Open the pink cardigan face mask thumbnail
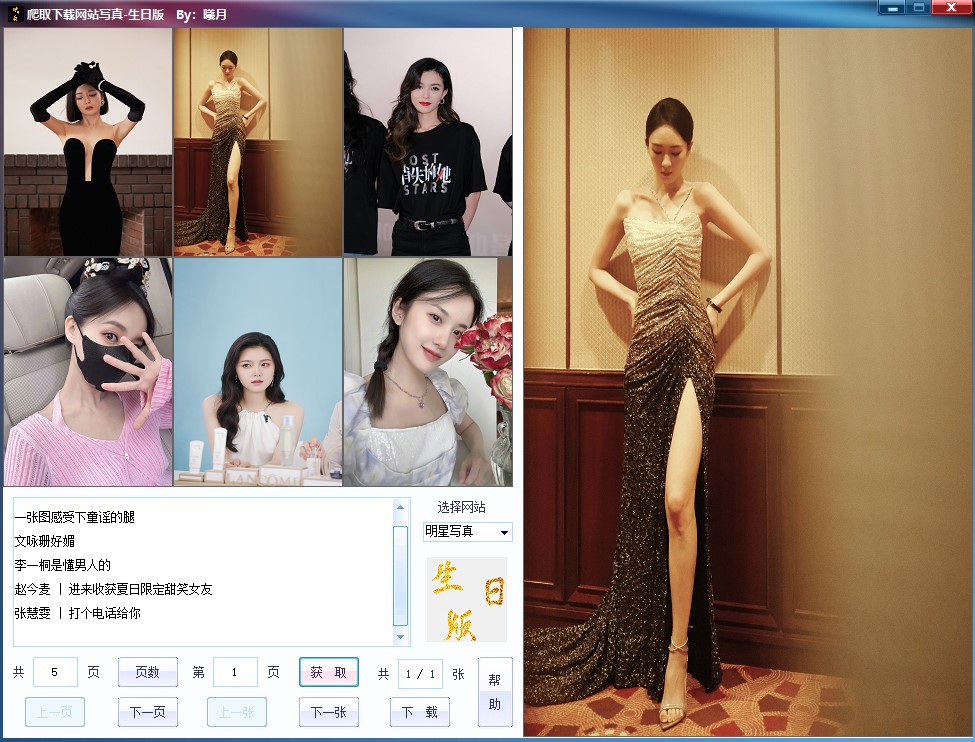975x742 pixels. click(88, 371)
